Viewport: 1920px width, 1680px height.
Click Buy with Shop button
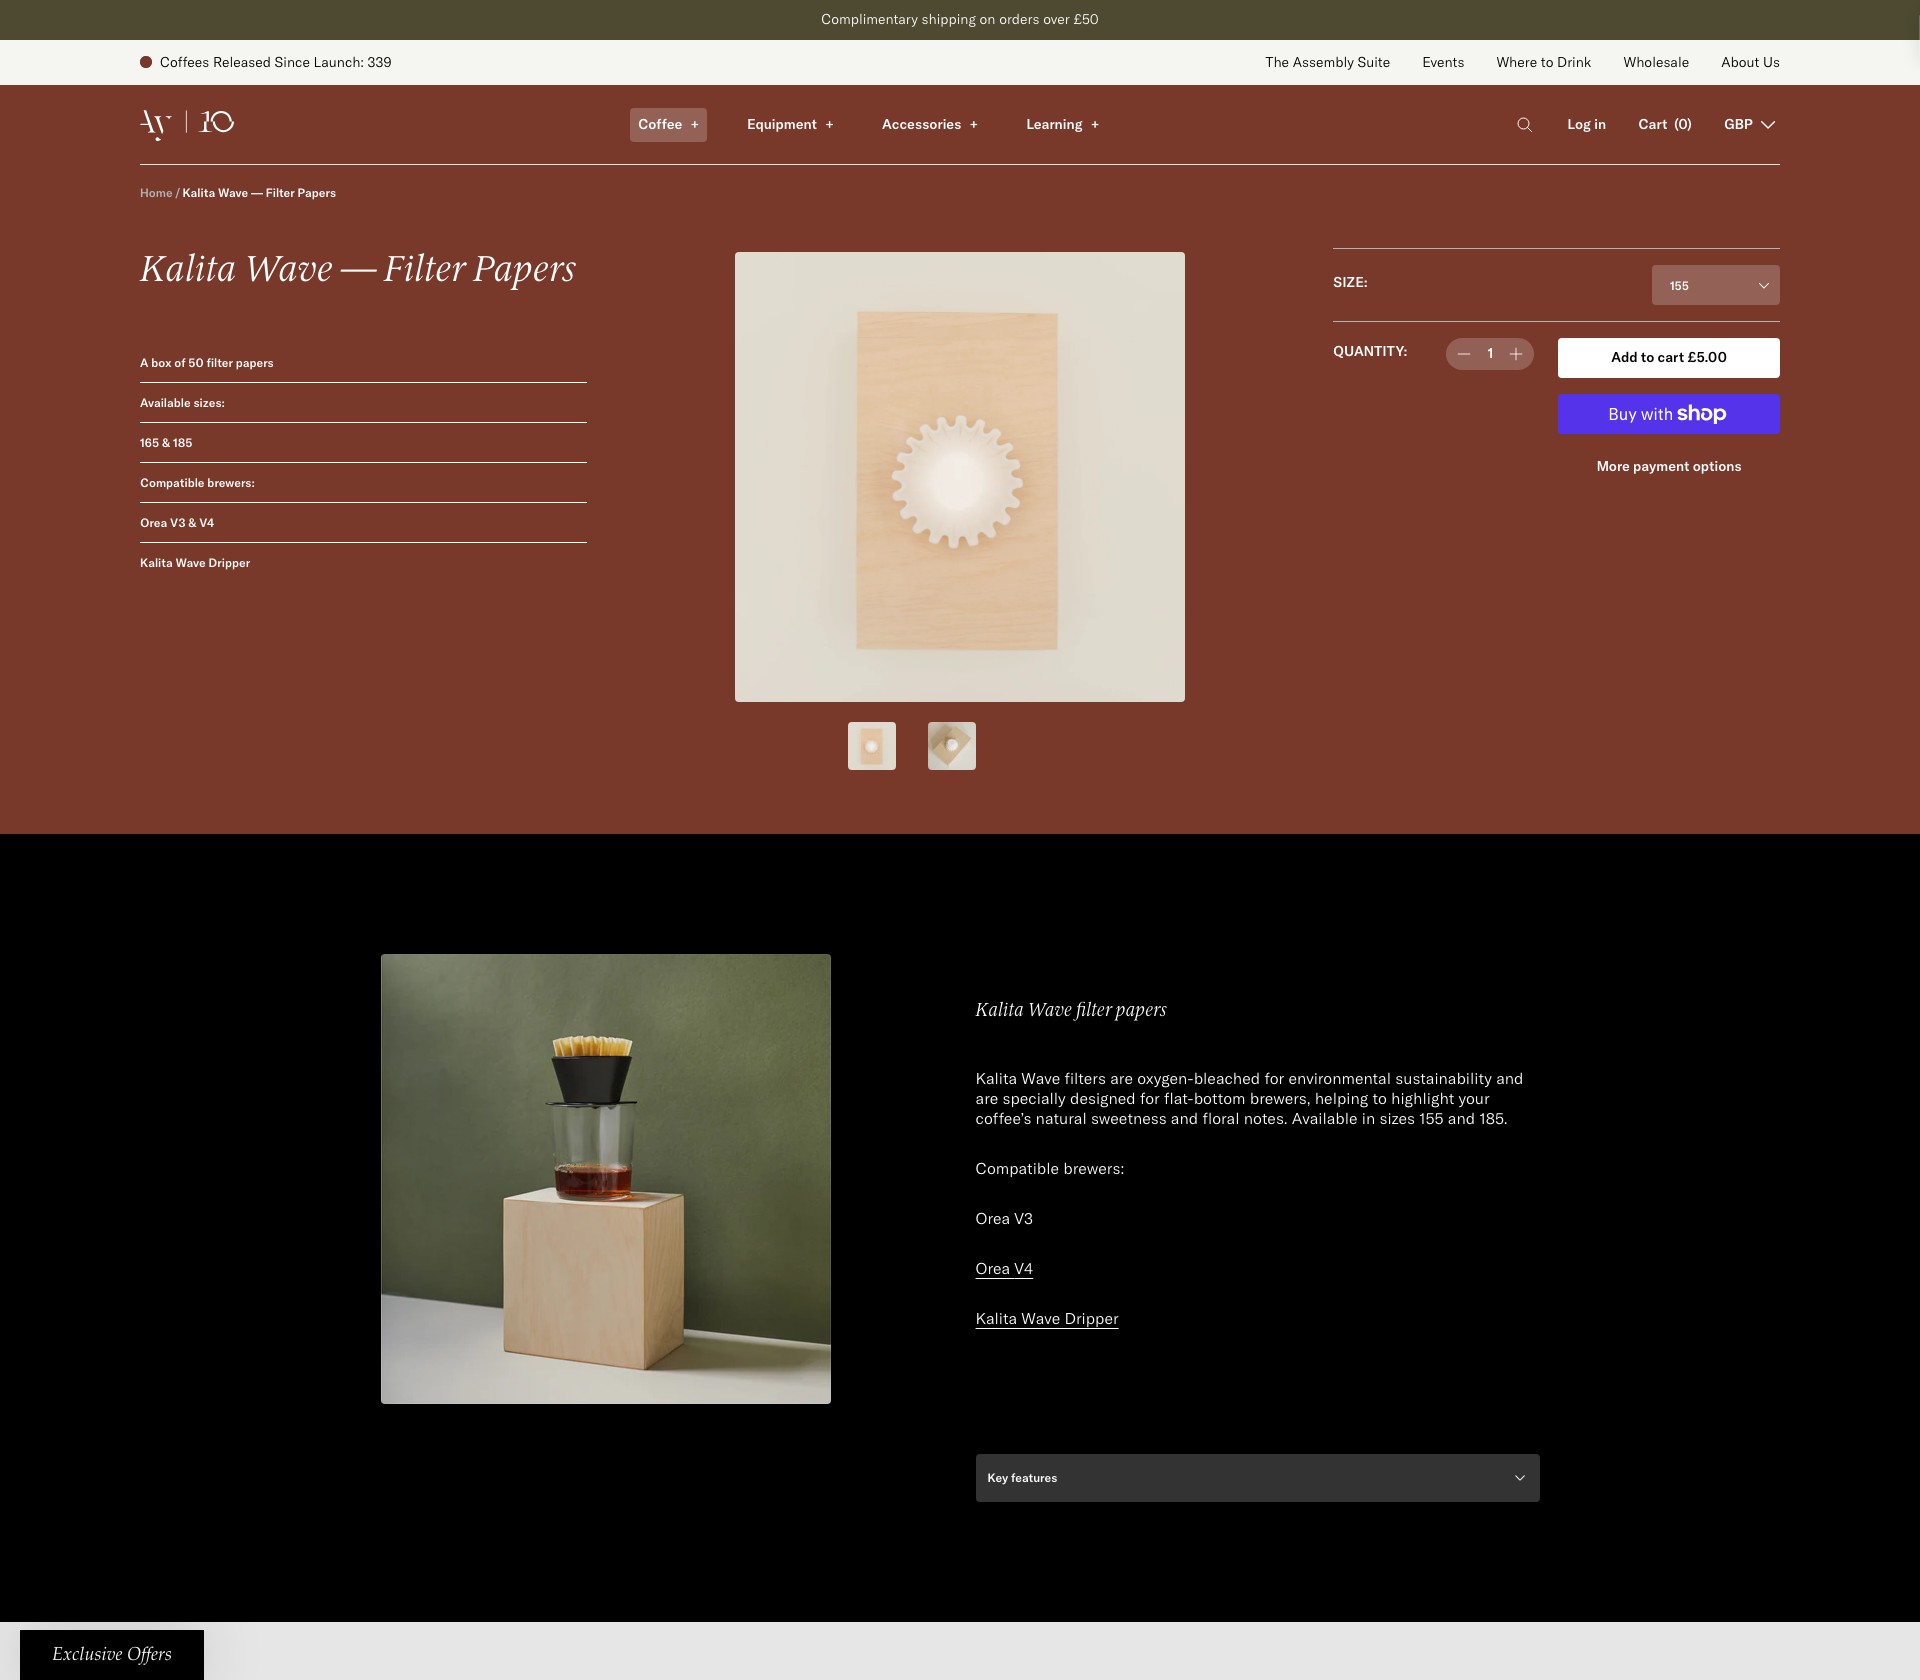(1668, 414)
